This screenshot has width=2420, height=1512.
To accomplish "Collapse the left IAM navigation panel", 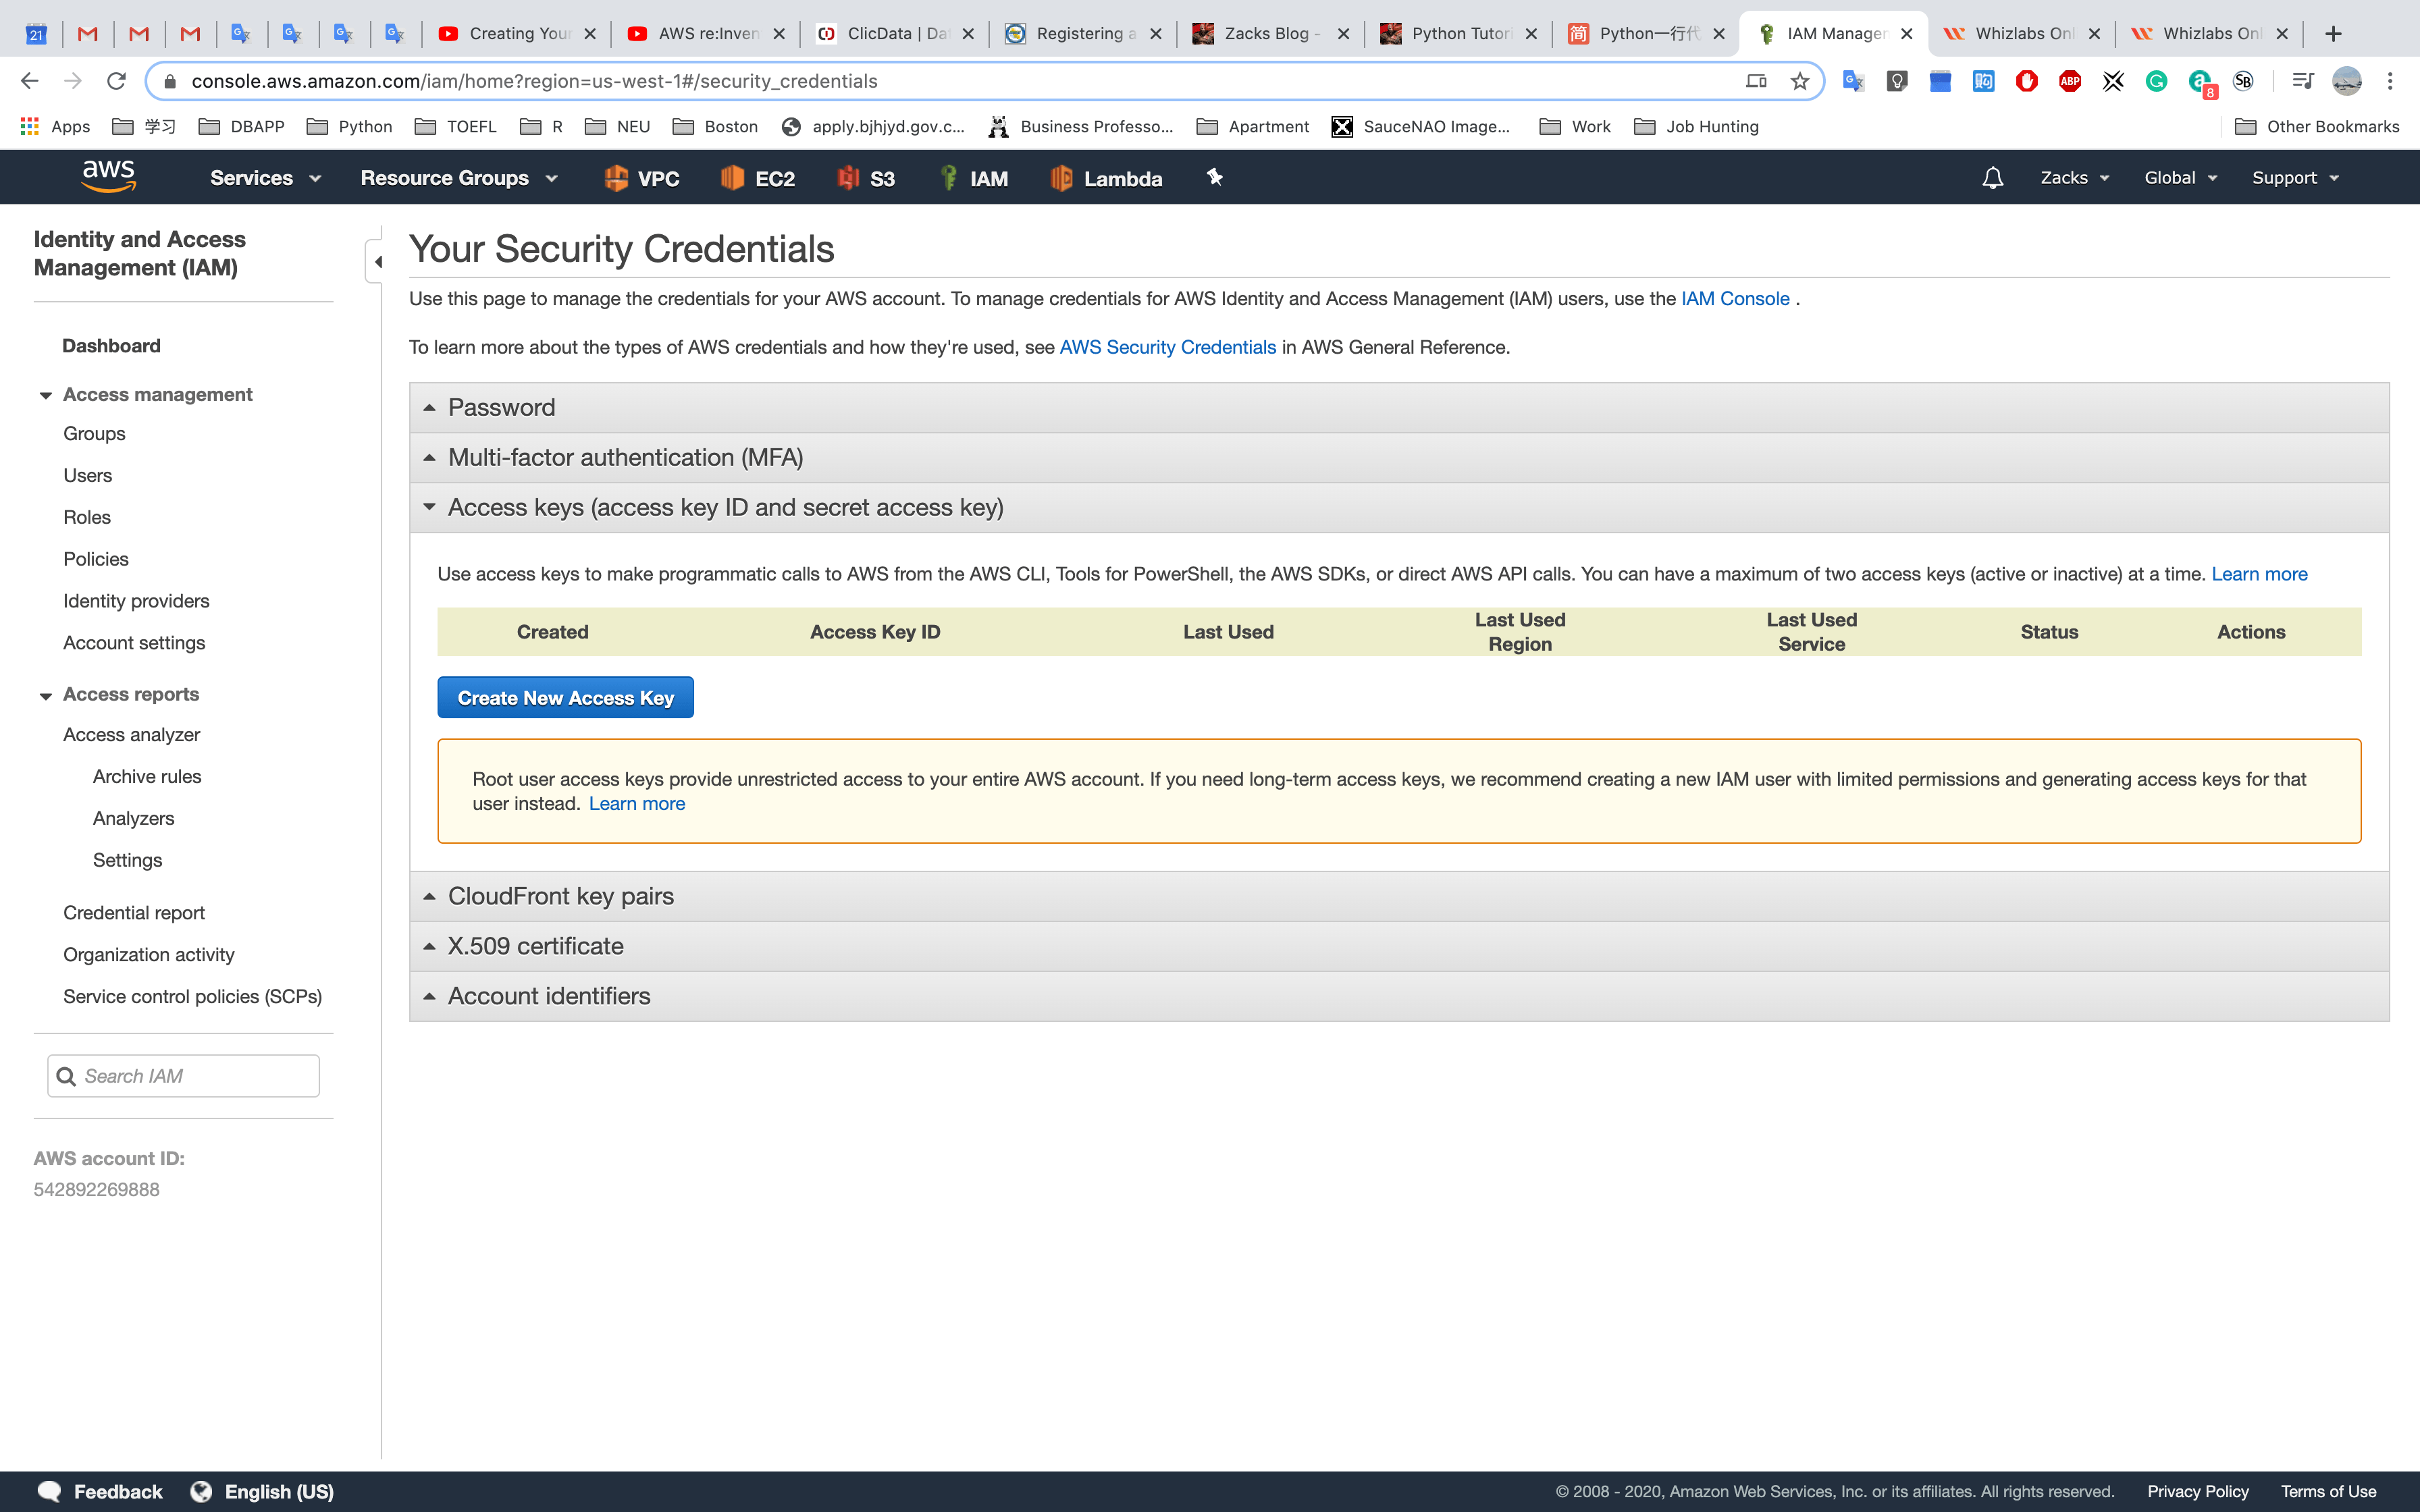I will coord(379,261).
